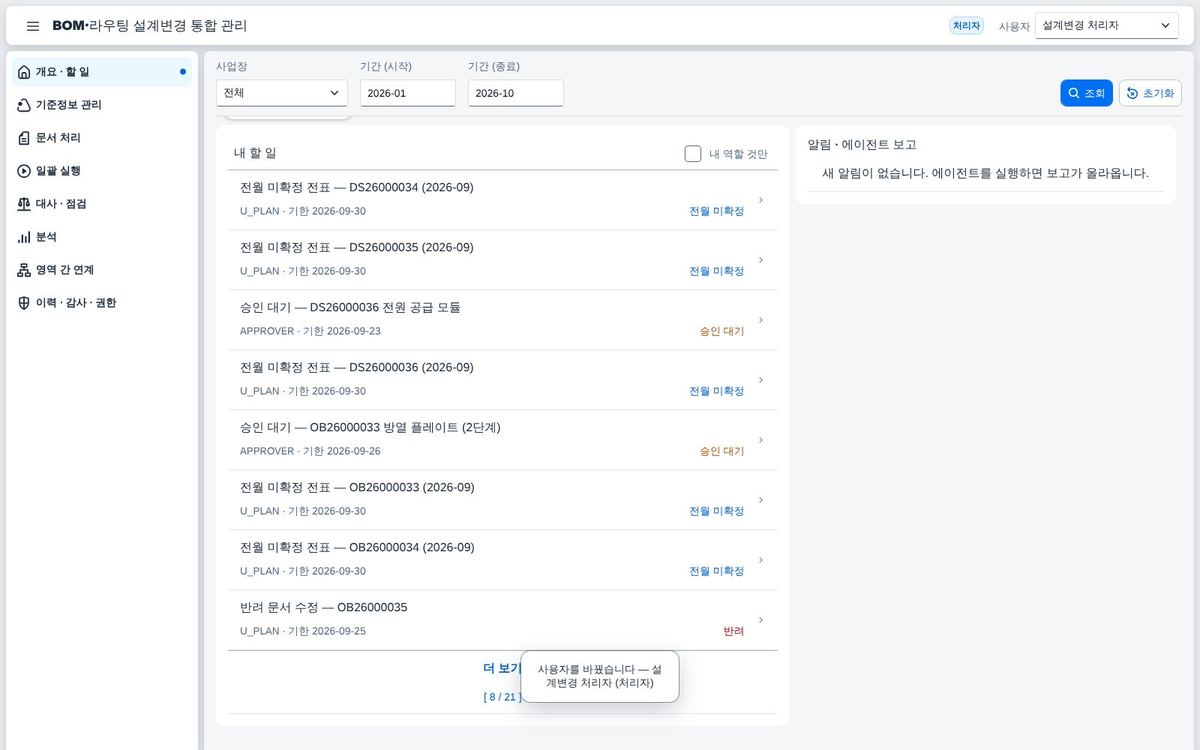Open task 전월 미확정 전표 — OB26000033 (2026-09)

pyautogui.click(x=503, y=500)
